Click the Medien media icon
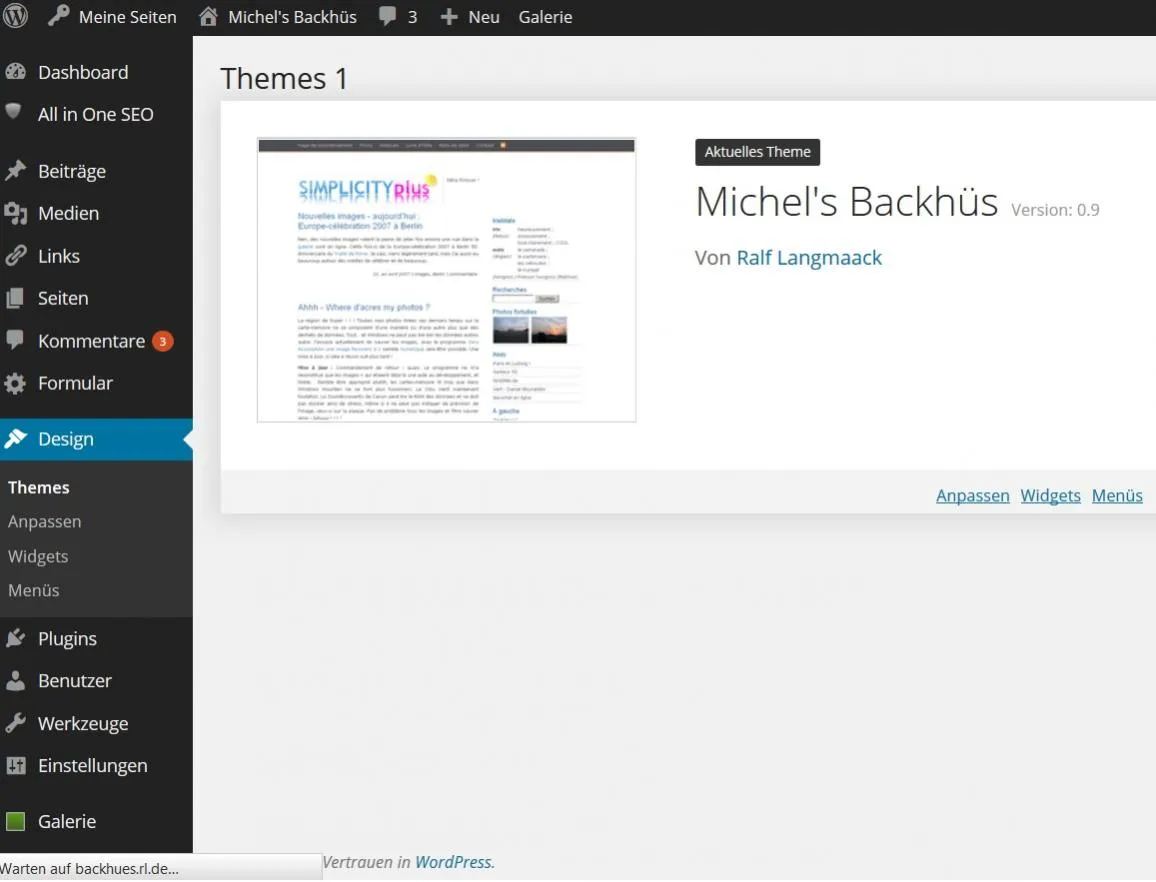This screenshot has height=882, width=1156. click(x=15, y=213)
